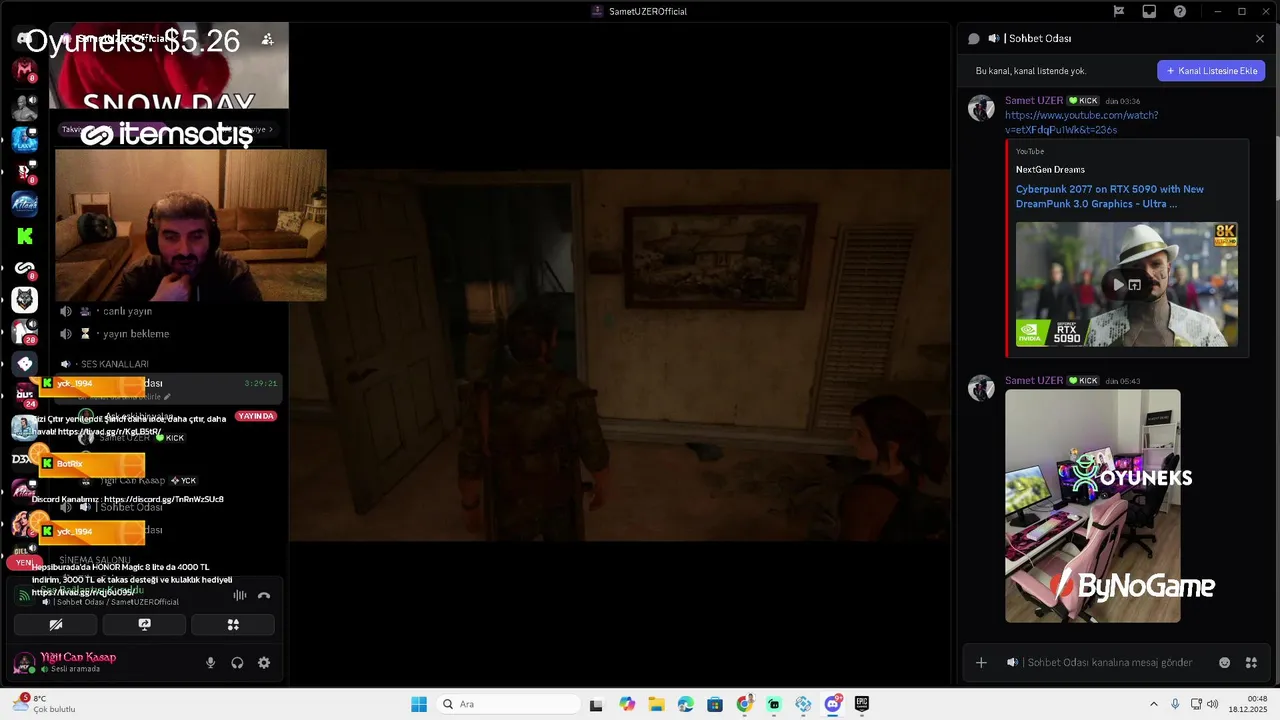The image size is (1280, 720).
Task: Close the Sohbet Odası chat panel
Action: [x=1260, y=39]
